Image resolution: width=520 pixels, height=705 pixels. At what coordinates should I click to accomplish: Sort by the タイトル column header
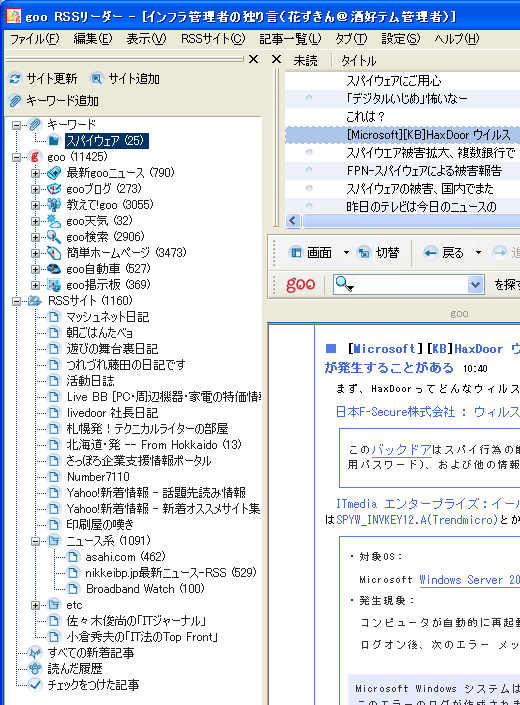pyautogui.click(x=359, y=60)
